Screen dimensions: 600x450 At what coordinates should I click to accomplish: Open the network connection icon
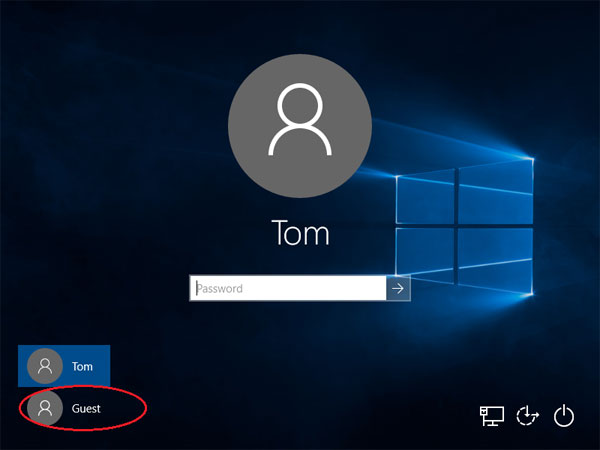click(492, 416)
